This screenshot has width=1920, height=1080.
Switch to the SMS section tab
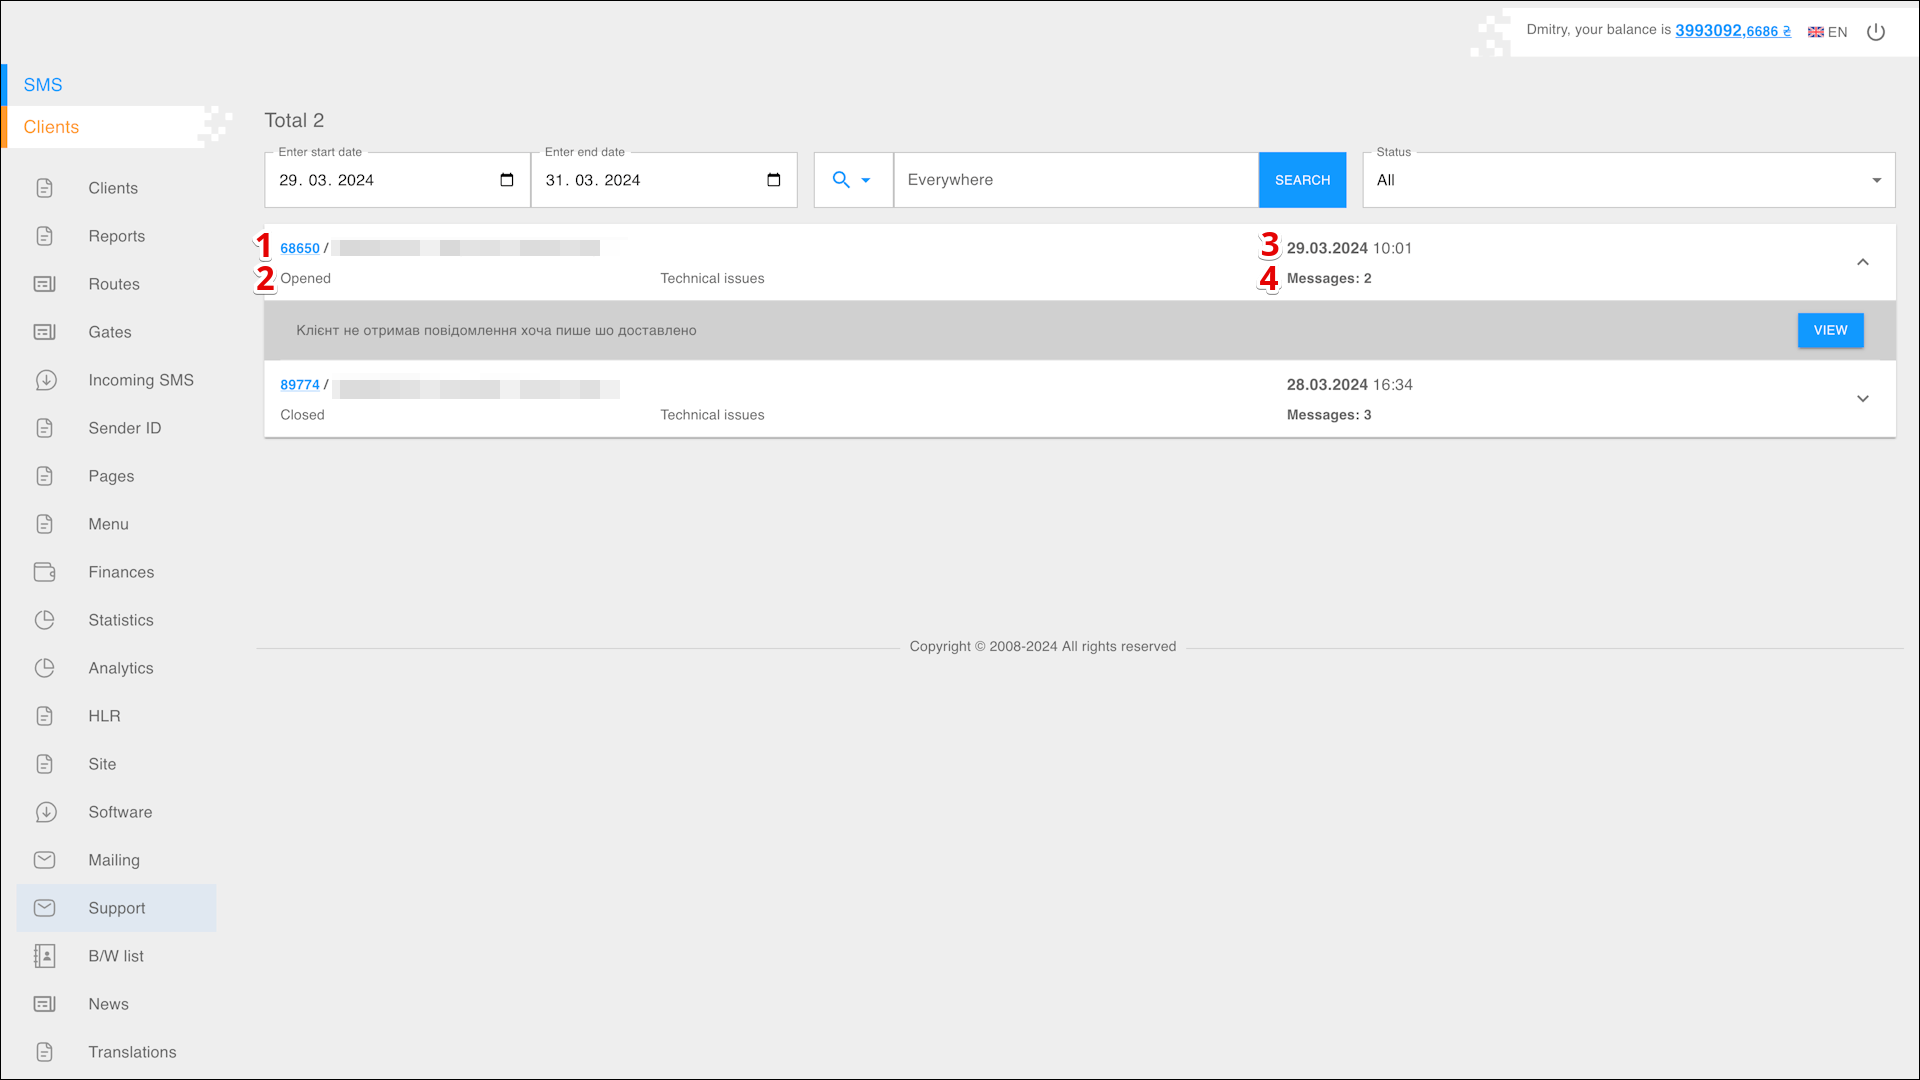click(x=43, y=85)
